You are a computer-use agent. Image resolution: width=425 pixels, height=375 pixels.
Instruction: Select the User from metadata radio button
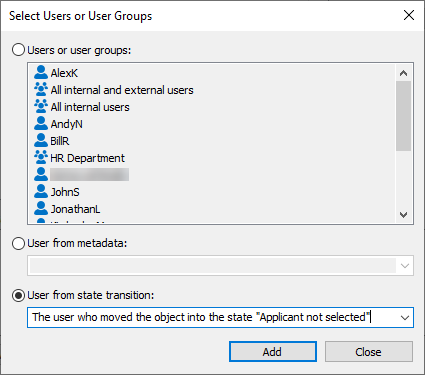pyautogui.click(x=18, y=243)
